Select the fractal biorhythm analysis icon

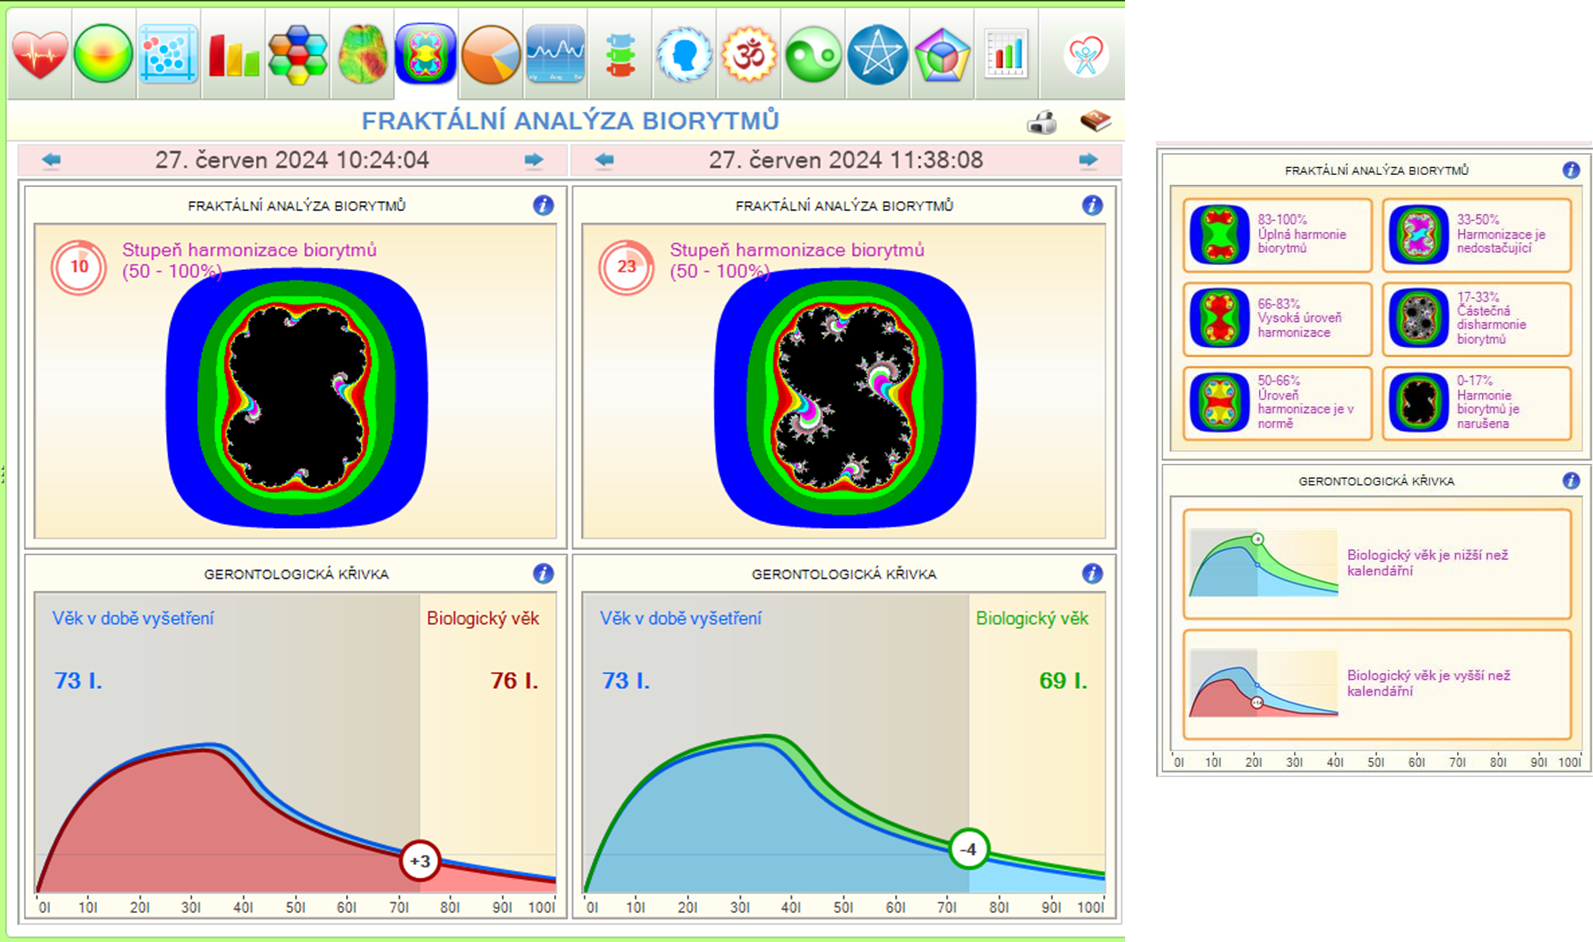[426, 54]
